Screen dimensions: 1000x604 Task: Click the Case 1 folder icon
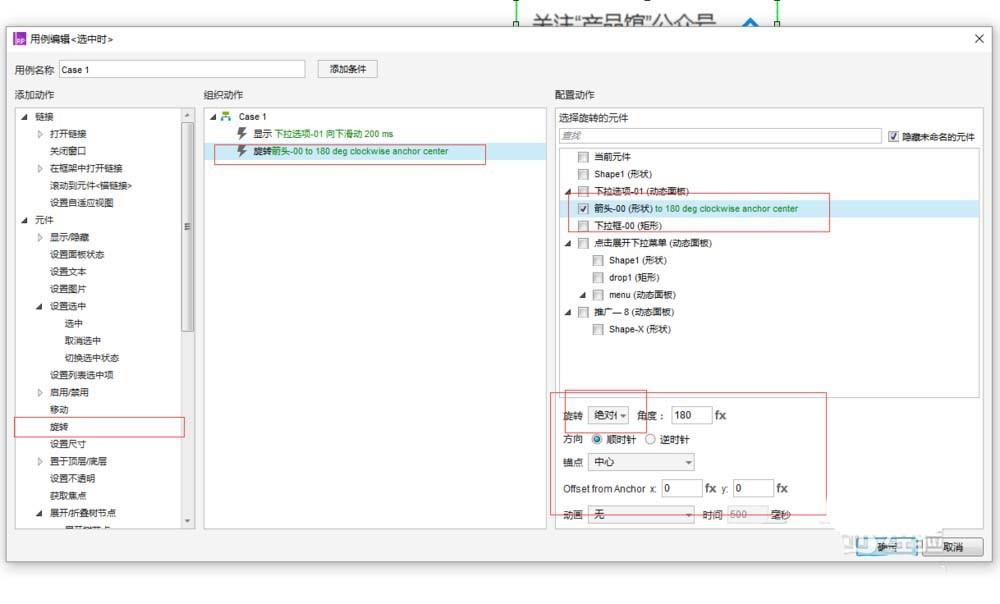tap(226, 116)
